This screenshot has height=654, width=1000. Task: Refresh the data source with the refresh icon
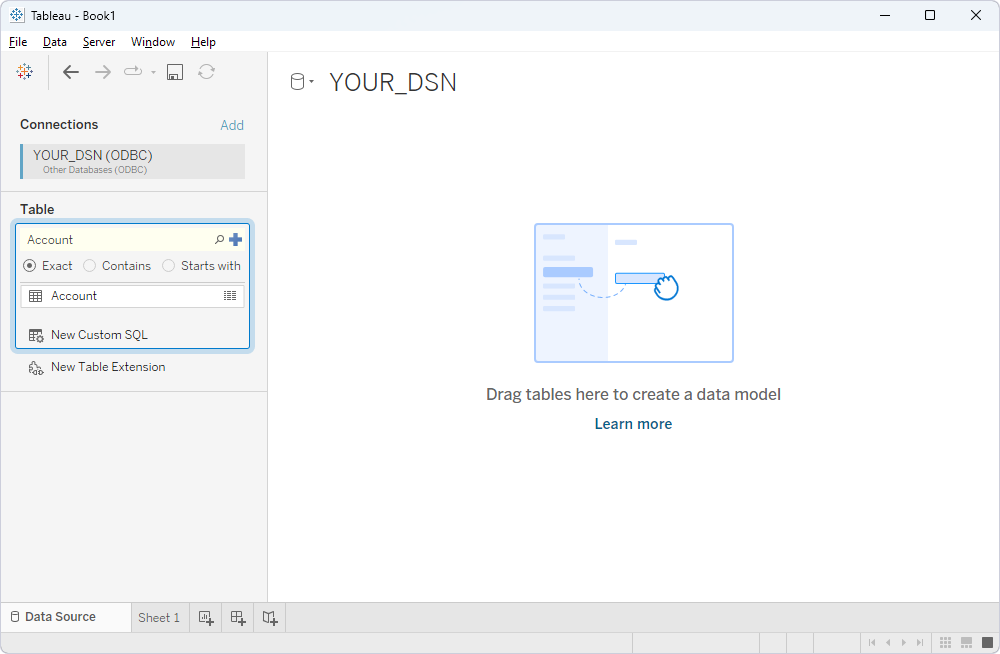[206, 71]
